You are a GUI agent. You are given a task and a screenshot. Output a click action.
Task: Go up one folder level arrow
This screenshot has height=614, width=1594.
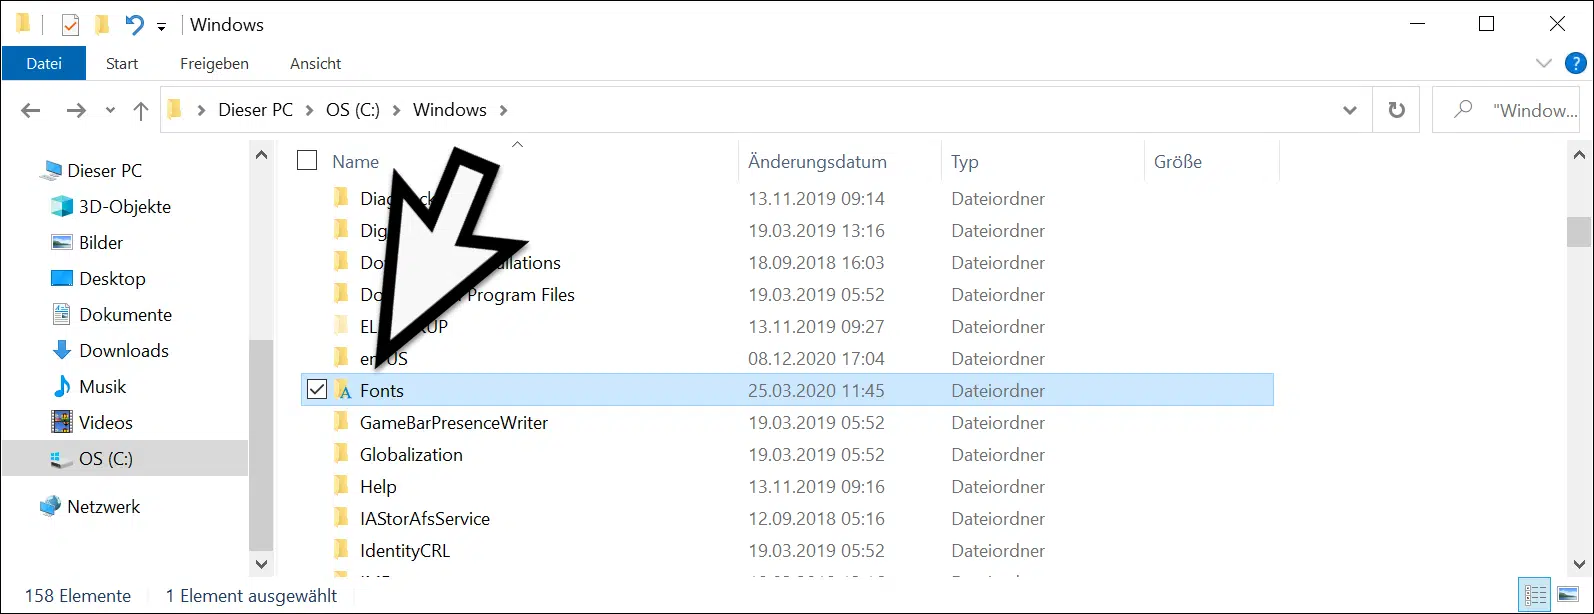[141, 111]
